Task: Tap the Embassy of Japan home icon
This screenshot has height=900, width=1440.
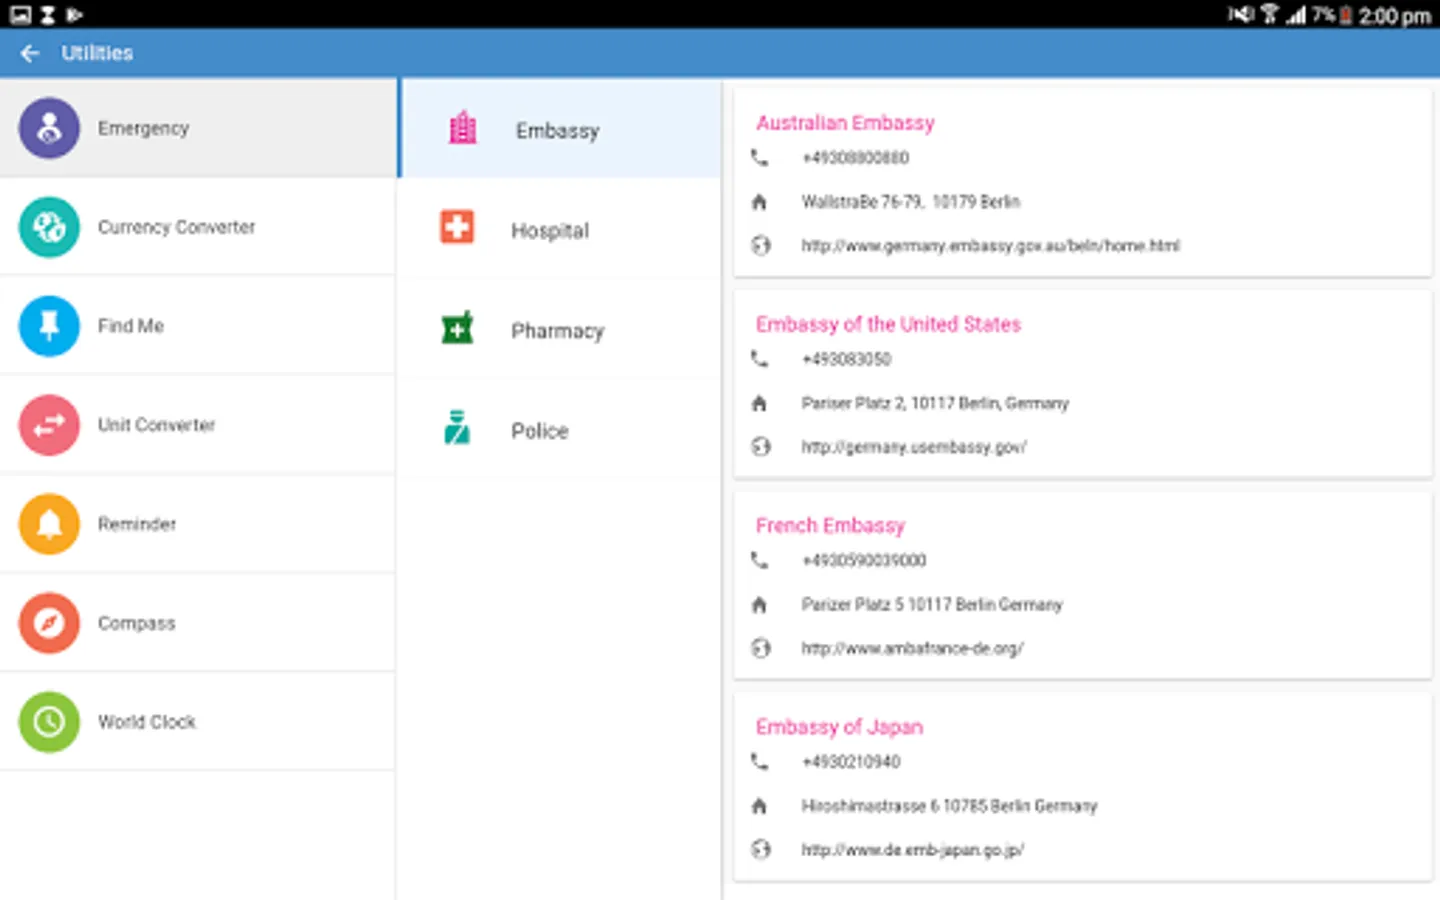Action: point(760,806)
